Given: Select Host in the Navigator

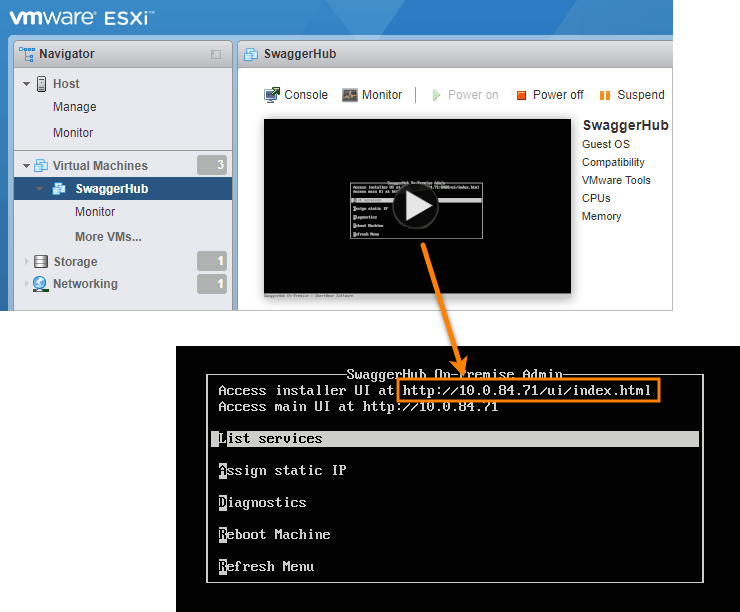Looking at the screenshot, I should (x=66, y=84).
